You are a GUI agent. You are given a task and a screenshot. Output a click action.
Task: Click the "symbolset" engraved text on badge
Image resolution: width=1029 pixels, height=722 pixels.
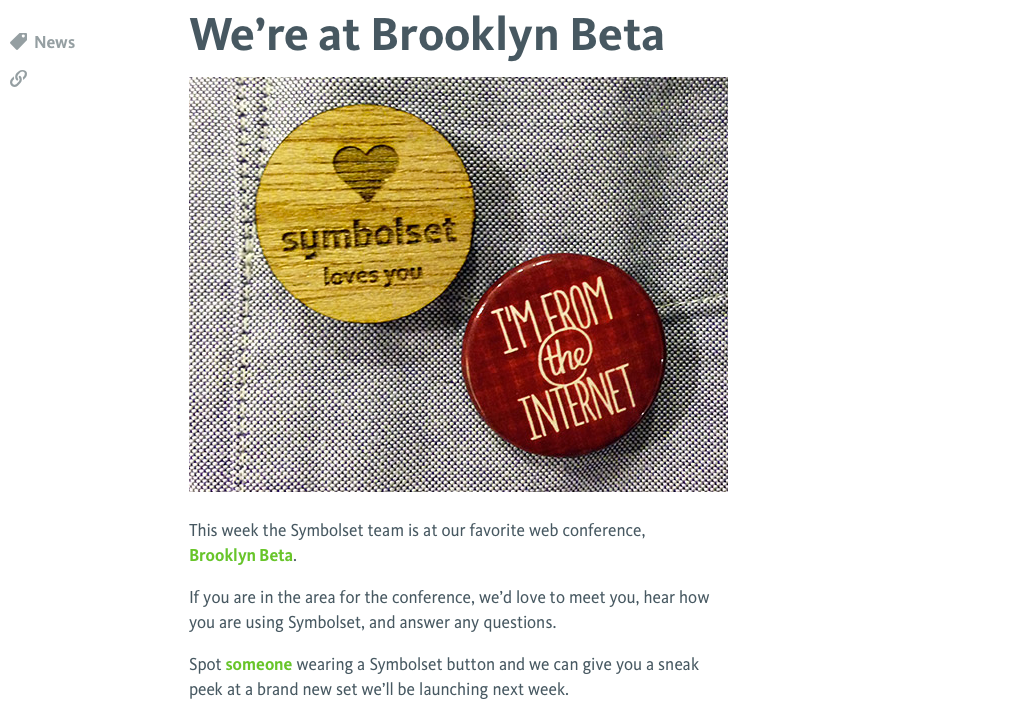coord(367,237)
